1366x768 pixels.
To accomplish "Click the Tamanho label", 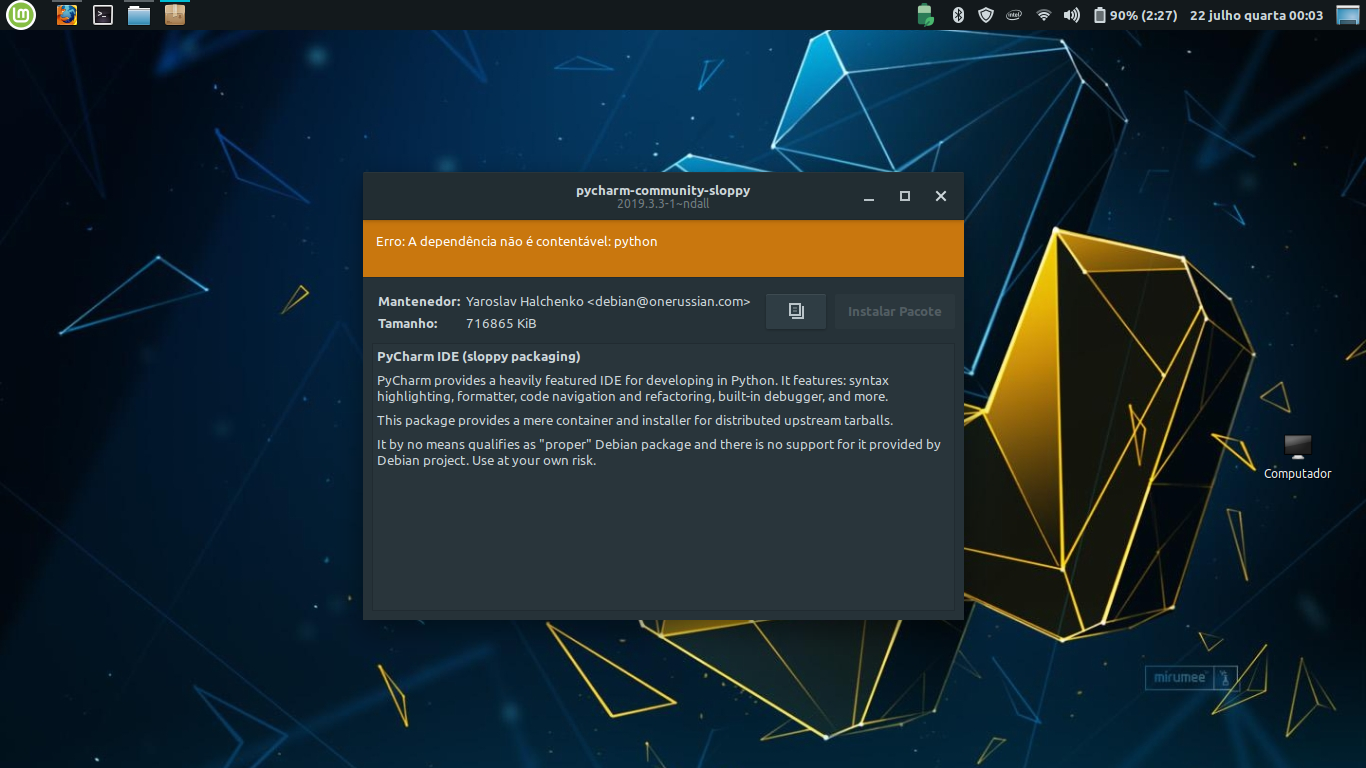I will [408, 323].
